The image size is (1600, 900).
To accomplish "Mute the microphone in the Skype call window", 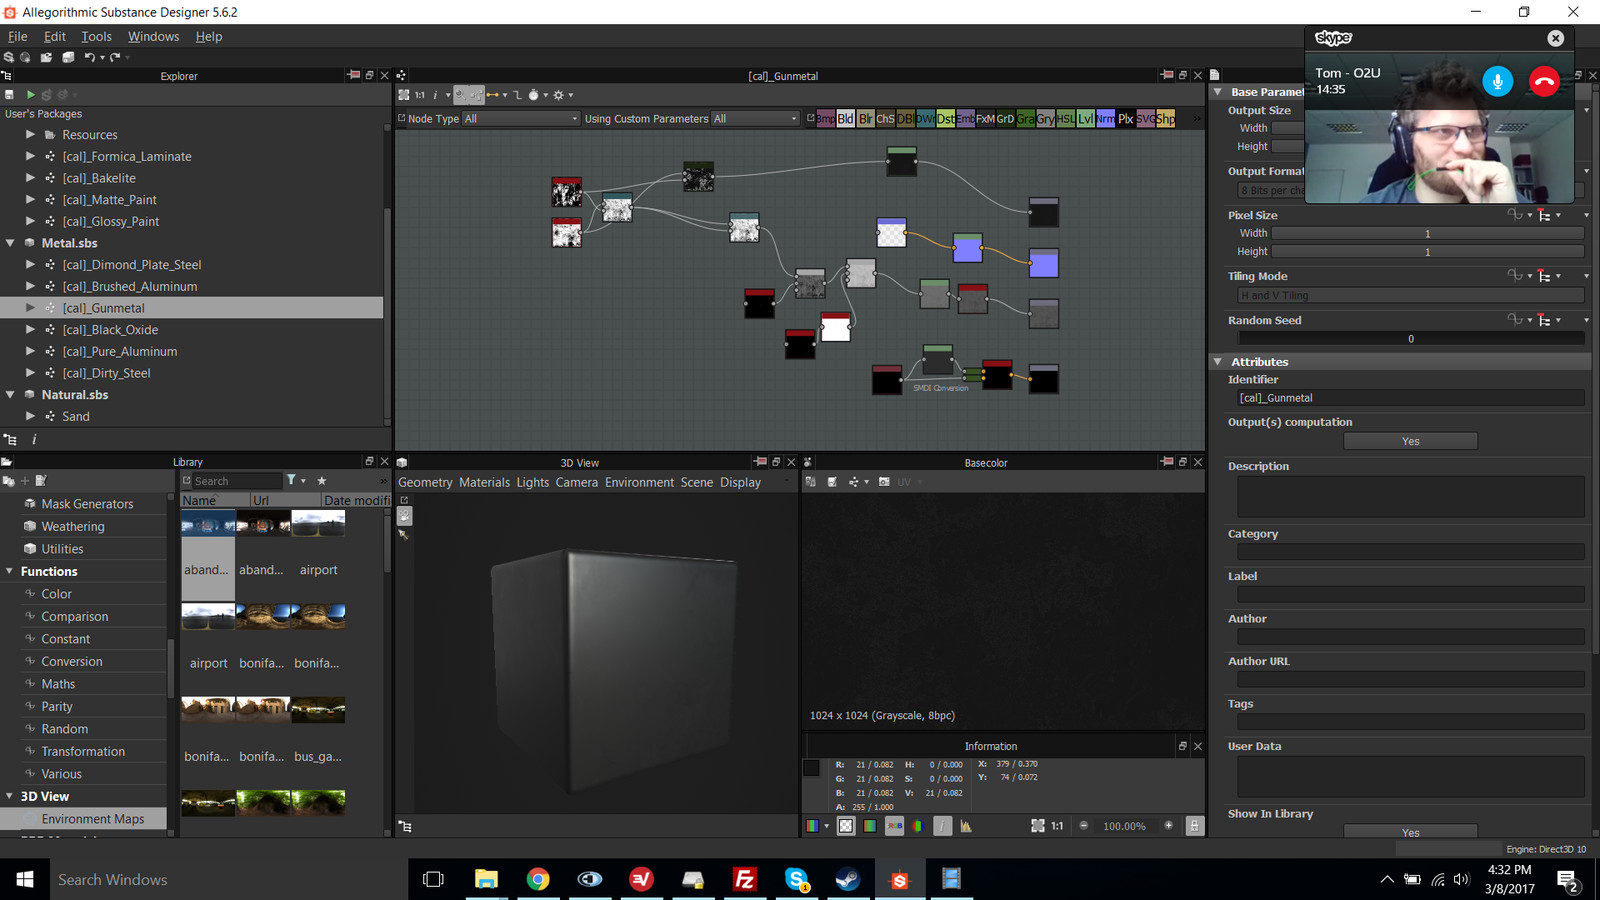I will pyautogui.click(x=1497, y=81).
